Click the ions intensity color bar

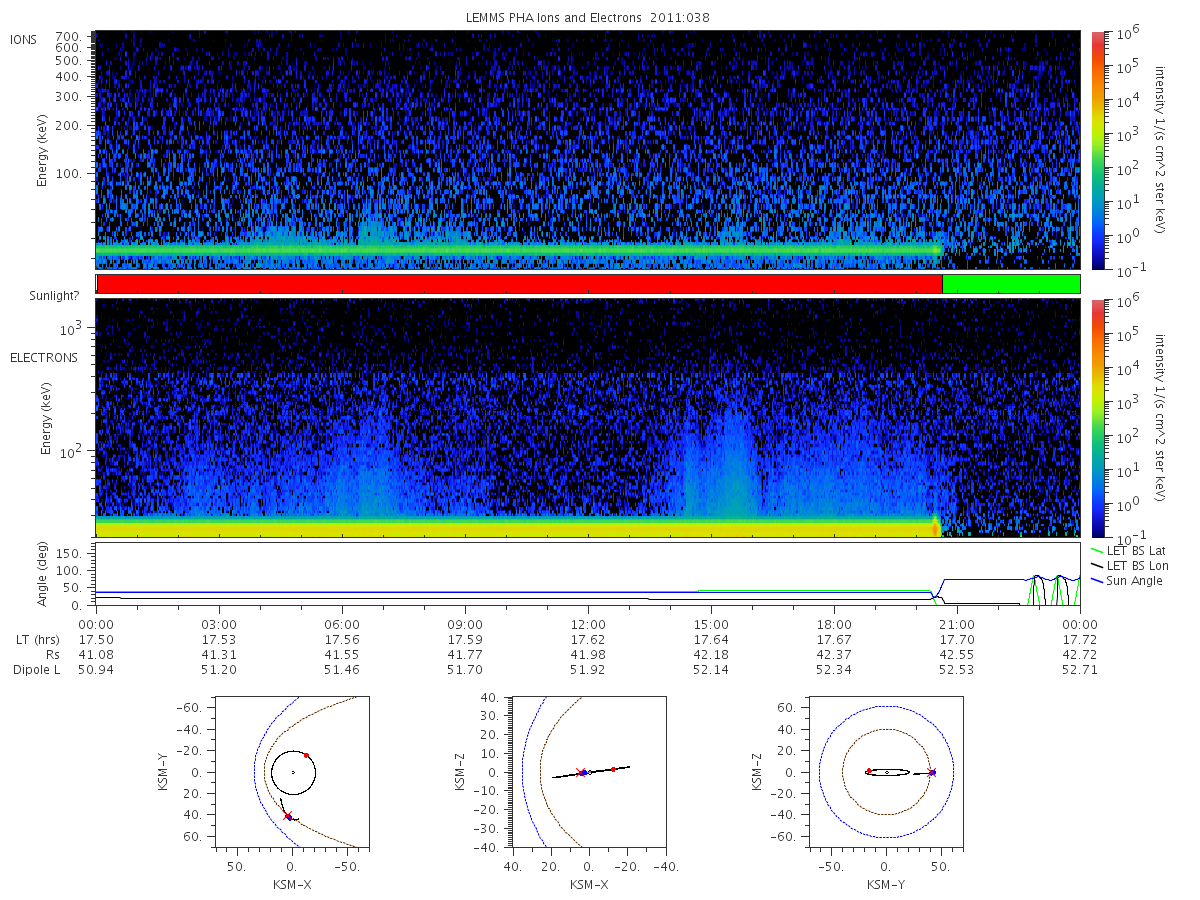(x=1097, y=150)
